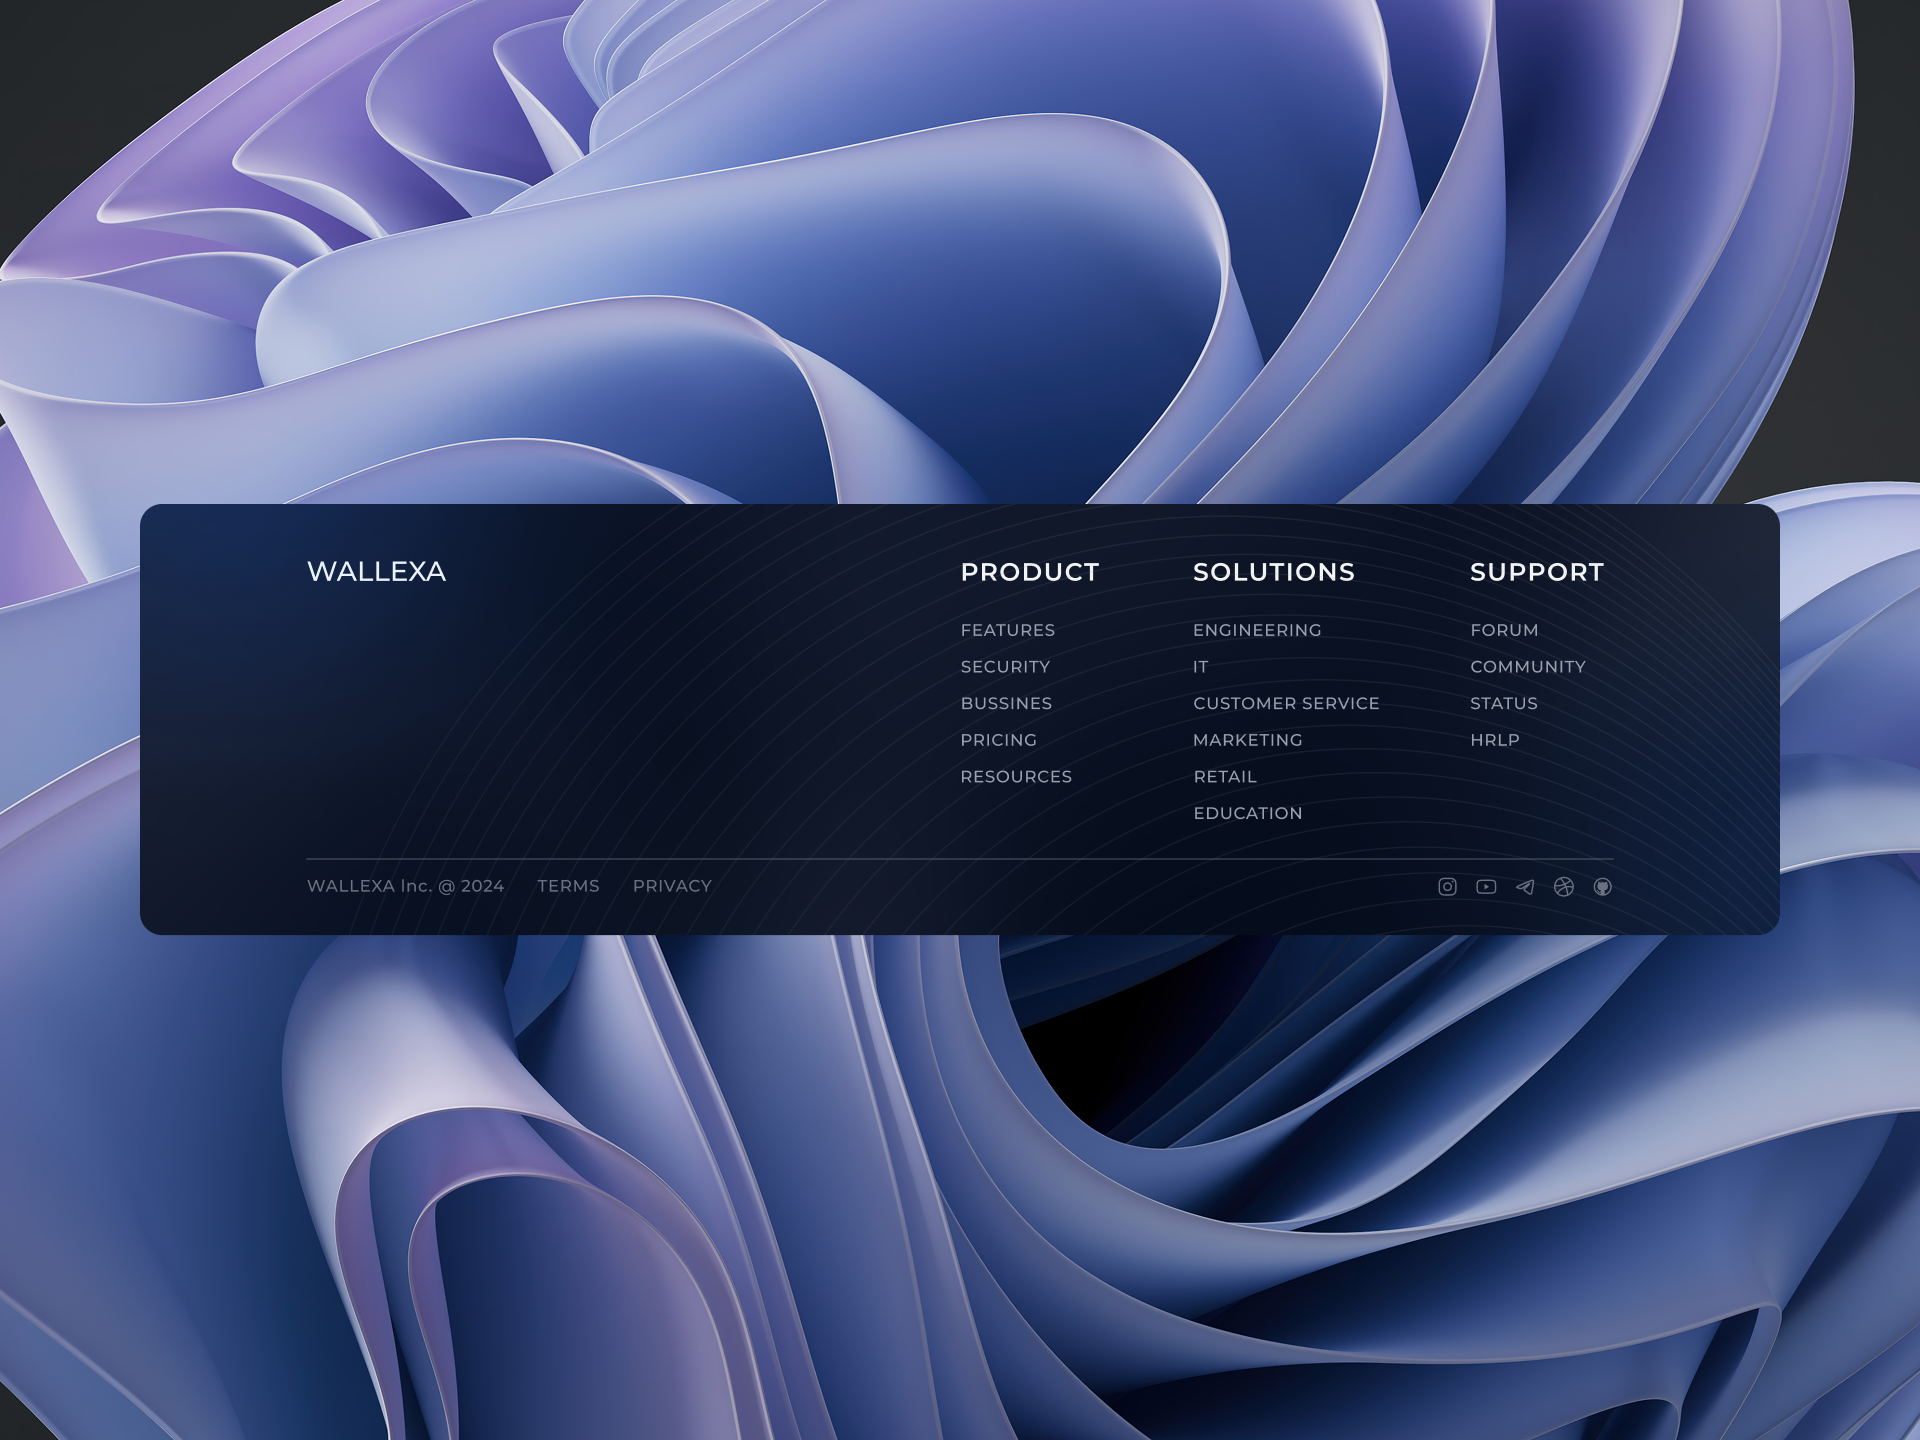Visit the COMMUNITY link
Screen dimensions: 1920x1440
[1528, 667]
